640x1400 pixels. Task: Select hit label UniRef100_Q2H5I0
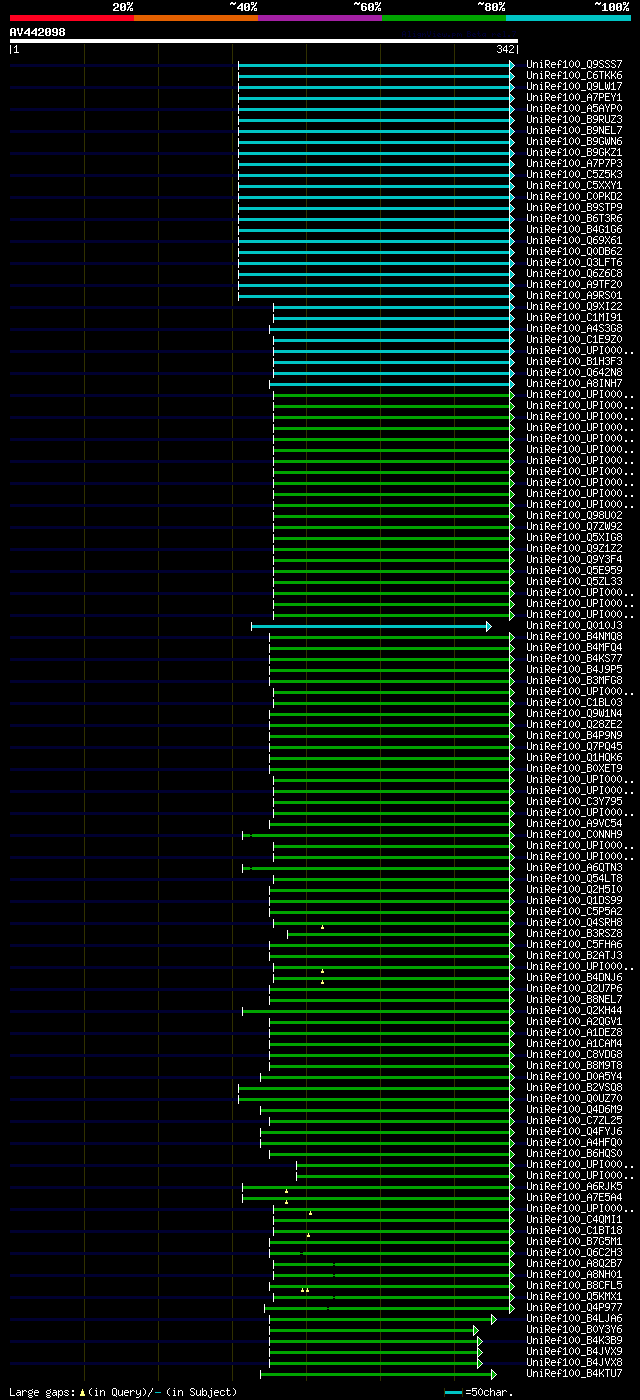coord(574,889)
